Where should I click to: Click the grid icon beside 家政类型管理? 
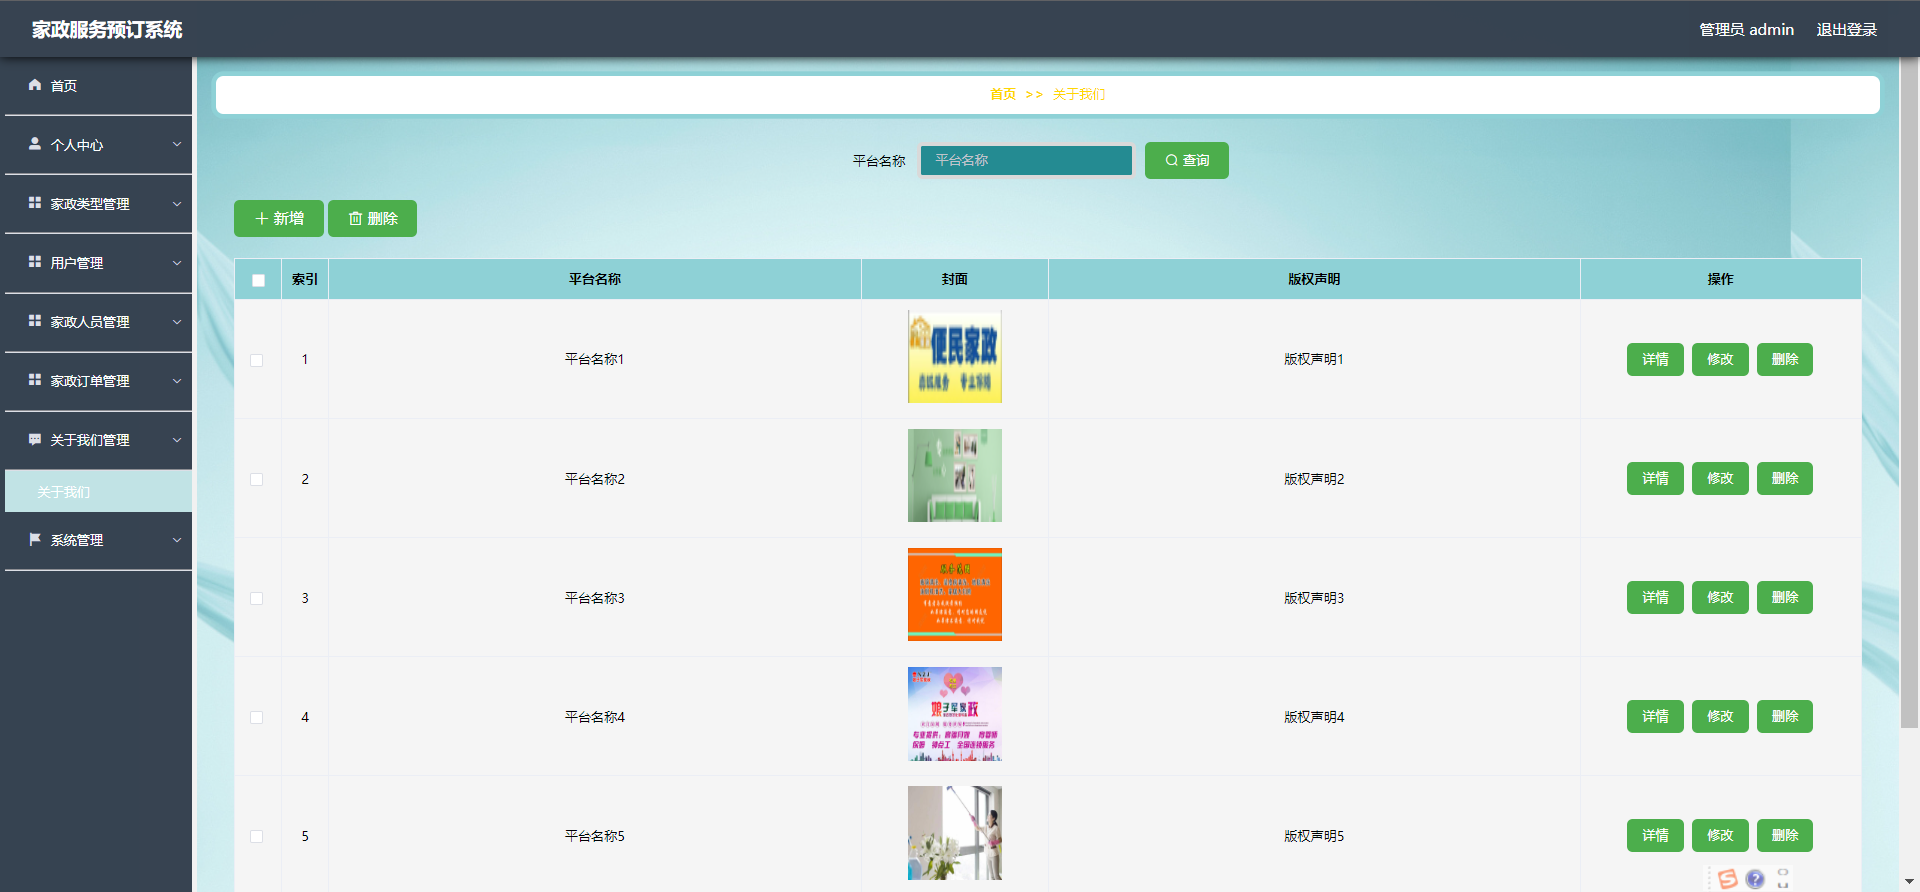[x=35, y=203]
